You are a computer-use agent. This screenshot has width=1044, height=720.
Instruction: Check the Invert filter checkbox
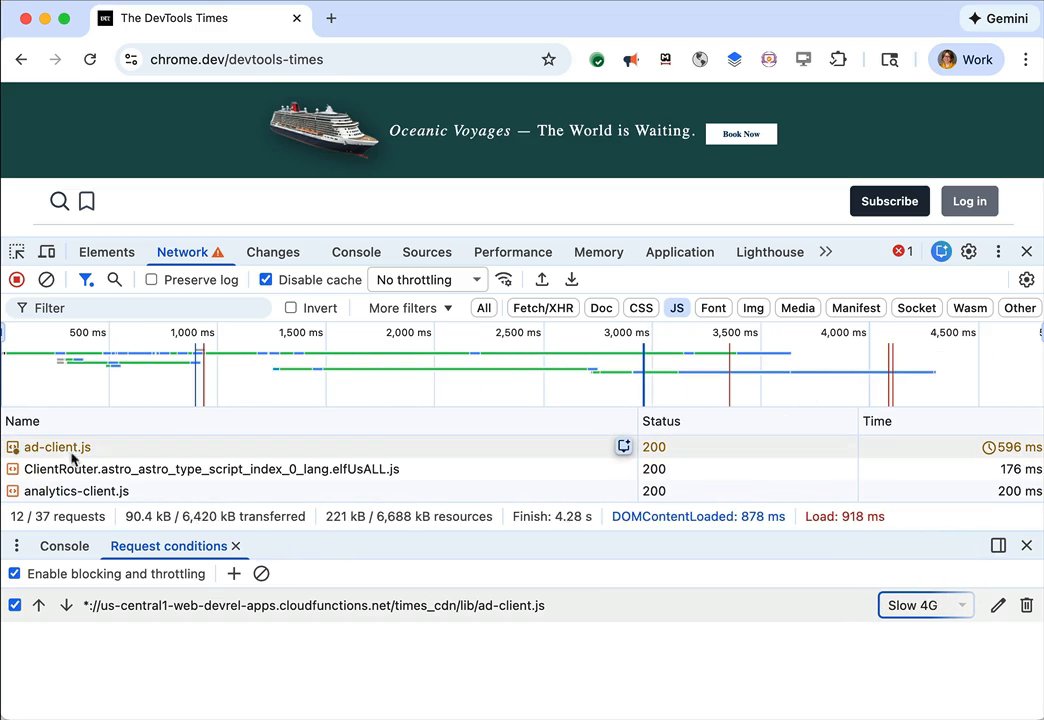coord(290,308)
